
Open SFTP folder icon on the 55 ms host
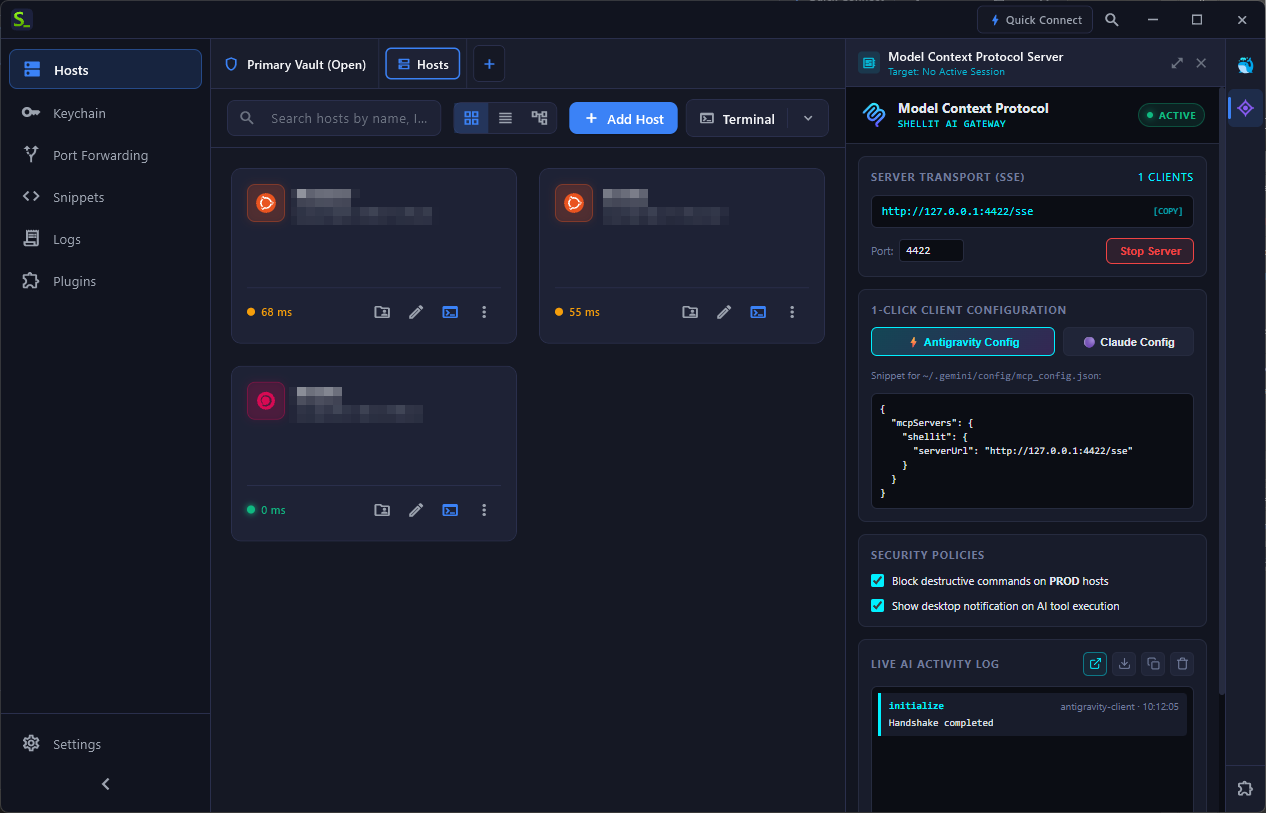(x=690, y=312)
